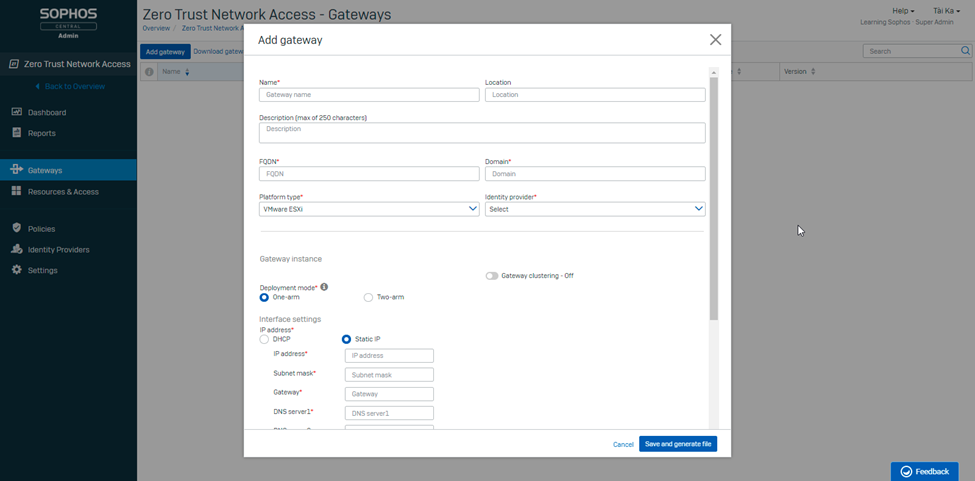Select Two-arm deployment mode

pos(368,298)
